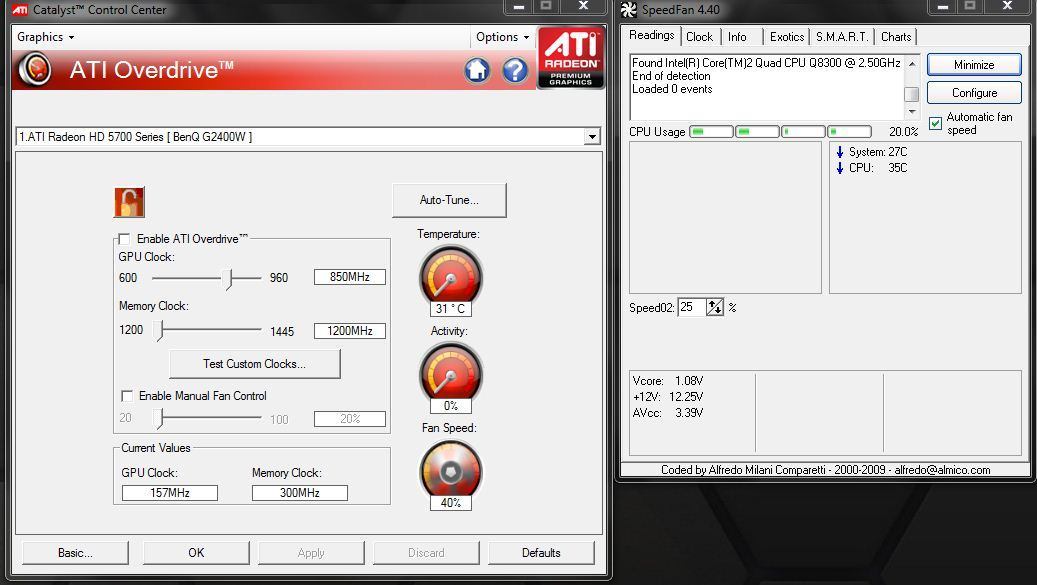Click the AVcc 3.39V reading

[x=668, y=413]
